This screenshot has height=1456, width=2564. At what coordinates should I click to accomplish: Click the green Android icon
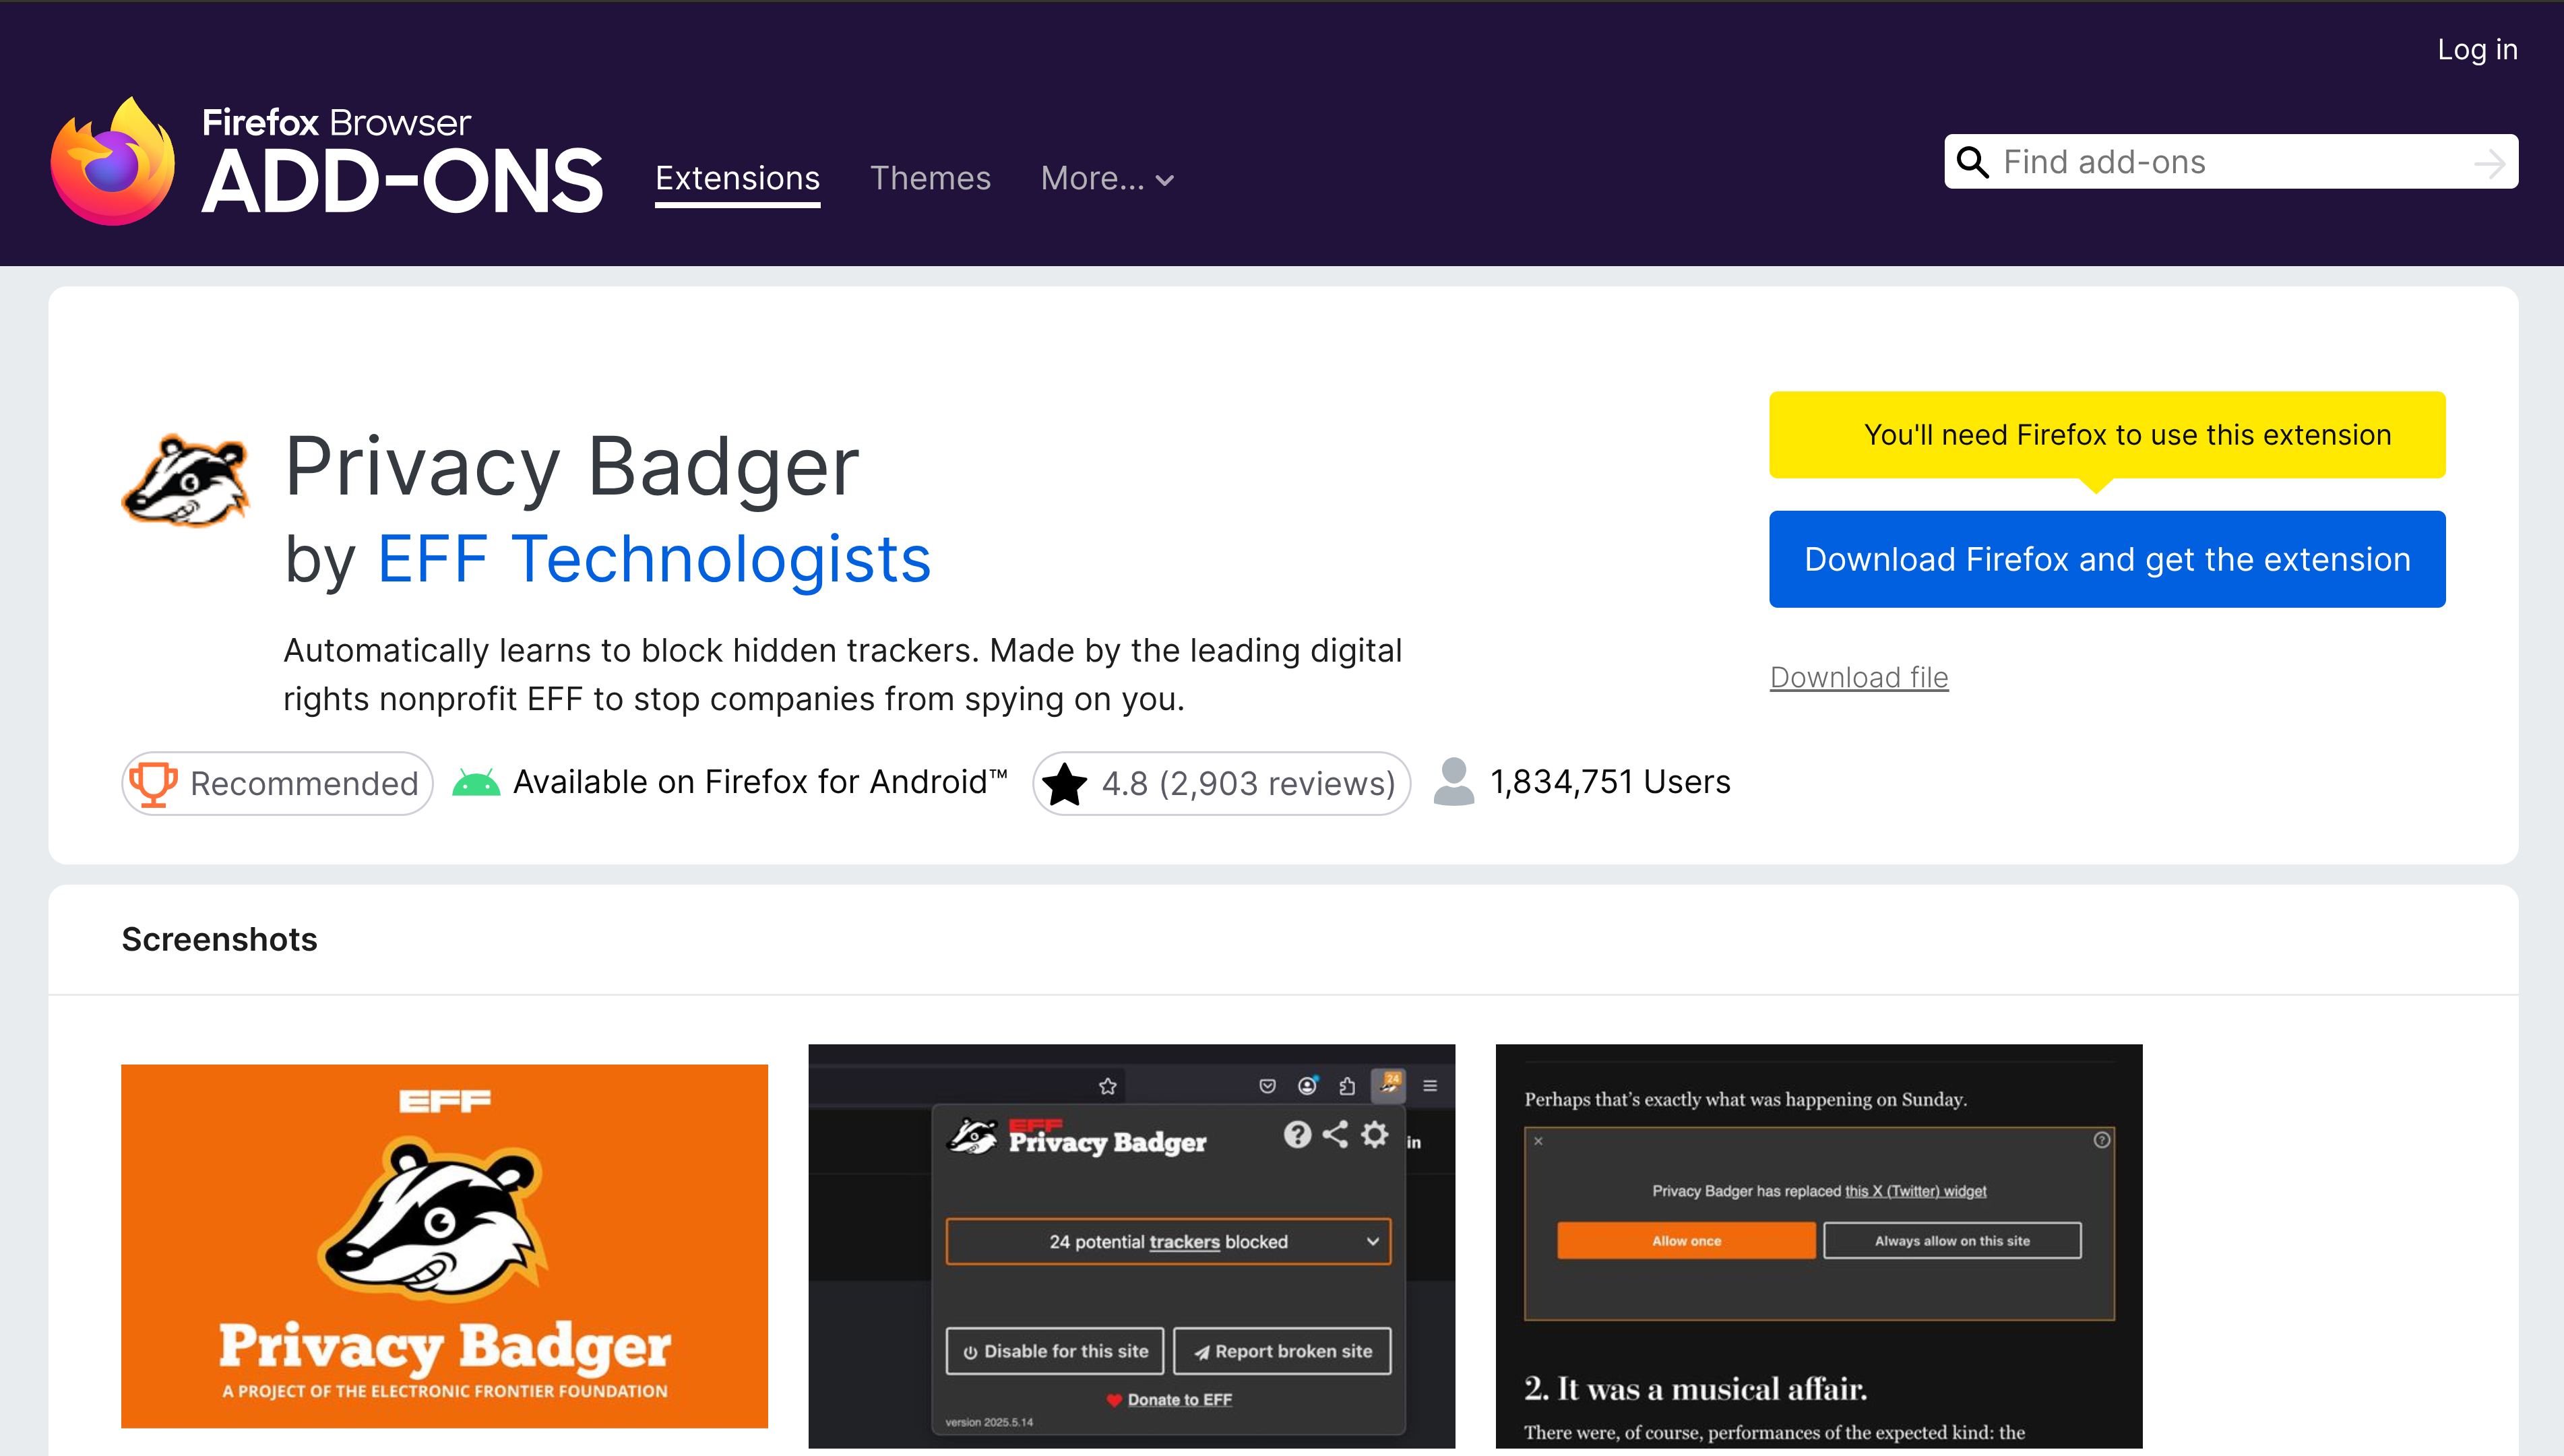click(x=476, y=782)
